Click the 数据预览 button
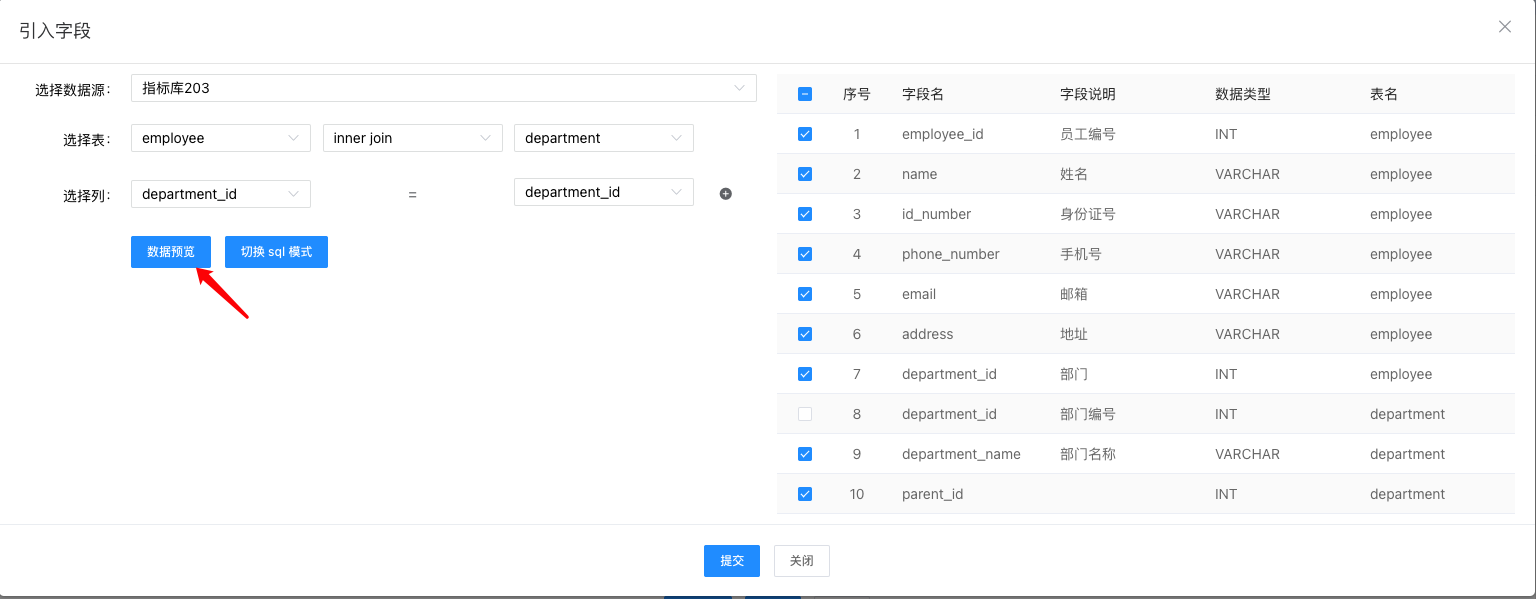Image resolution: width=1536 pixels, height=599 pixels. tap(171, 252)
